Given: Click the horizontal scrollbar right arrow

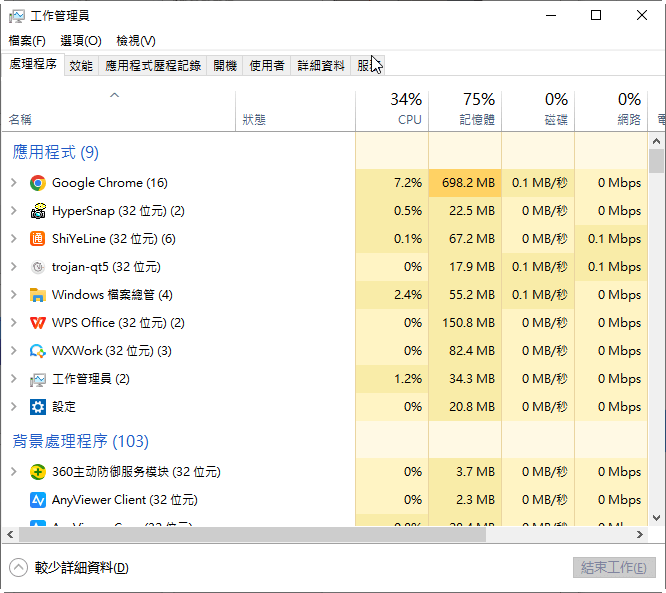Looking at the screenshot, I should click(x=640, y=534).
